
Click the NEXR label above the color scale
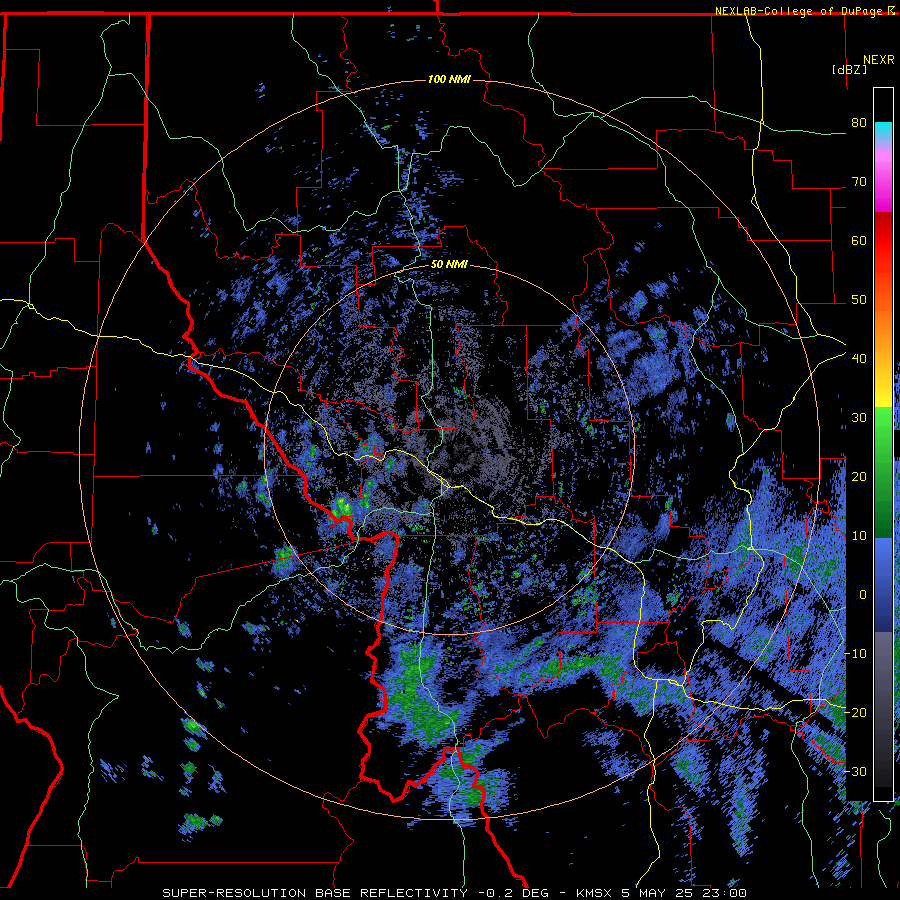[879, 60]
